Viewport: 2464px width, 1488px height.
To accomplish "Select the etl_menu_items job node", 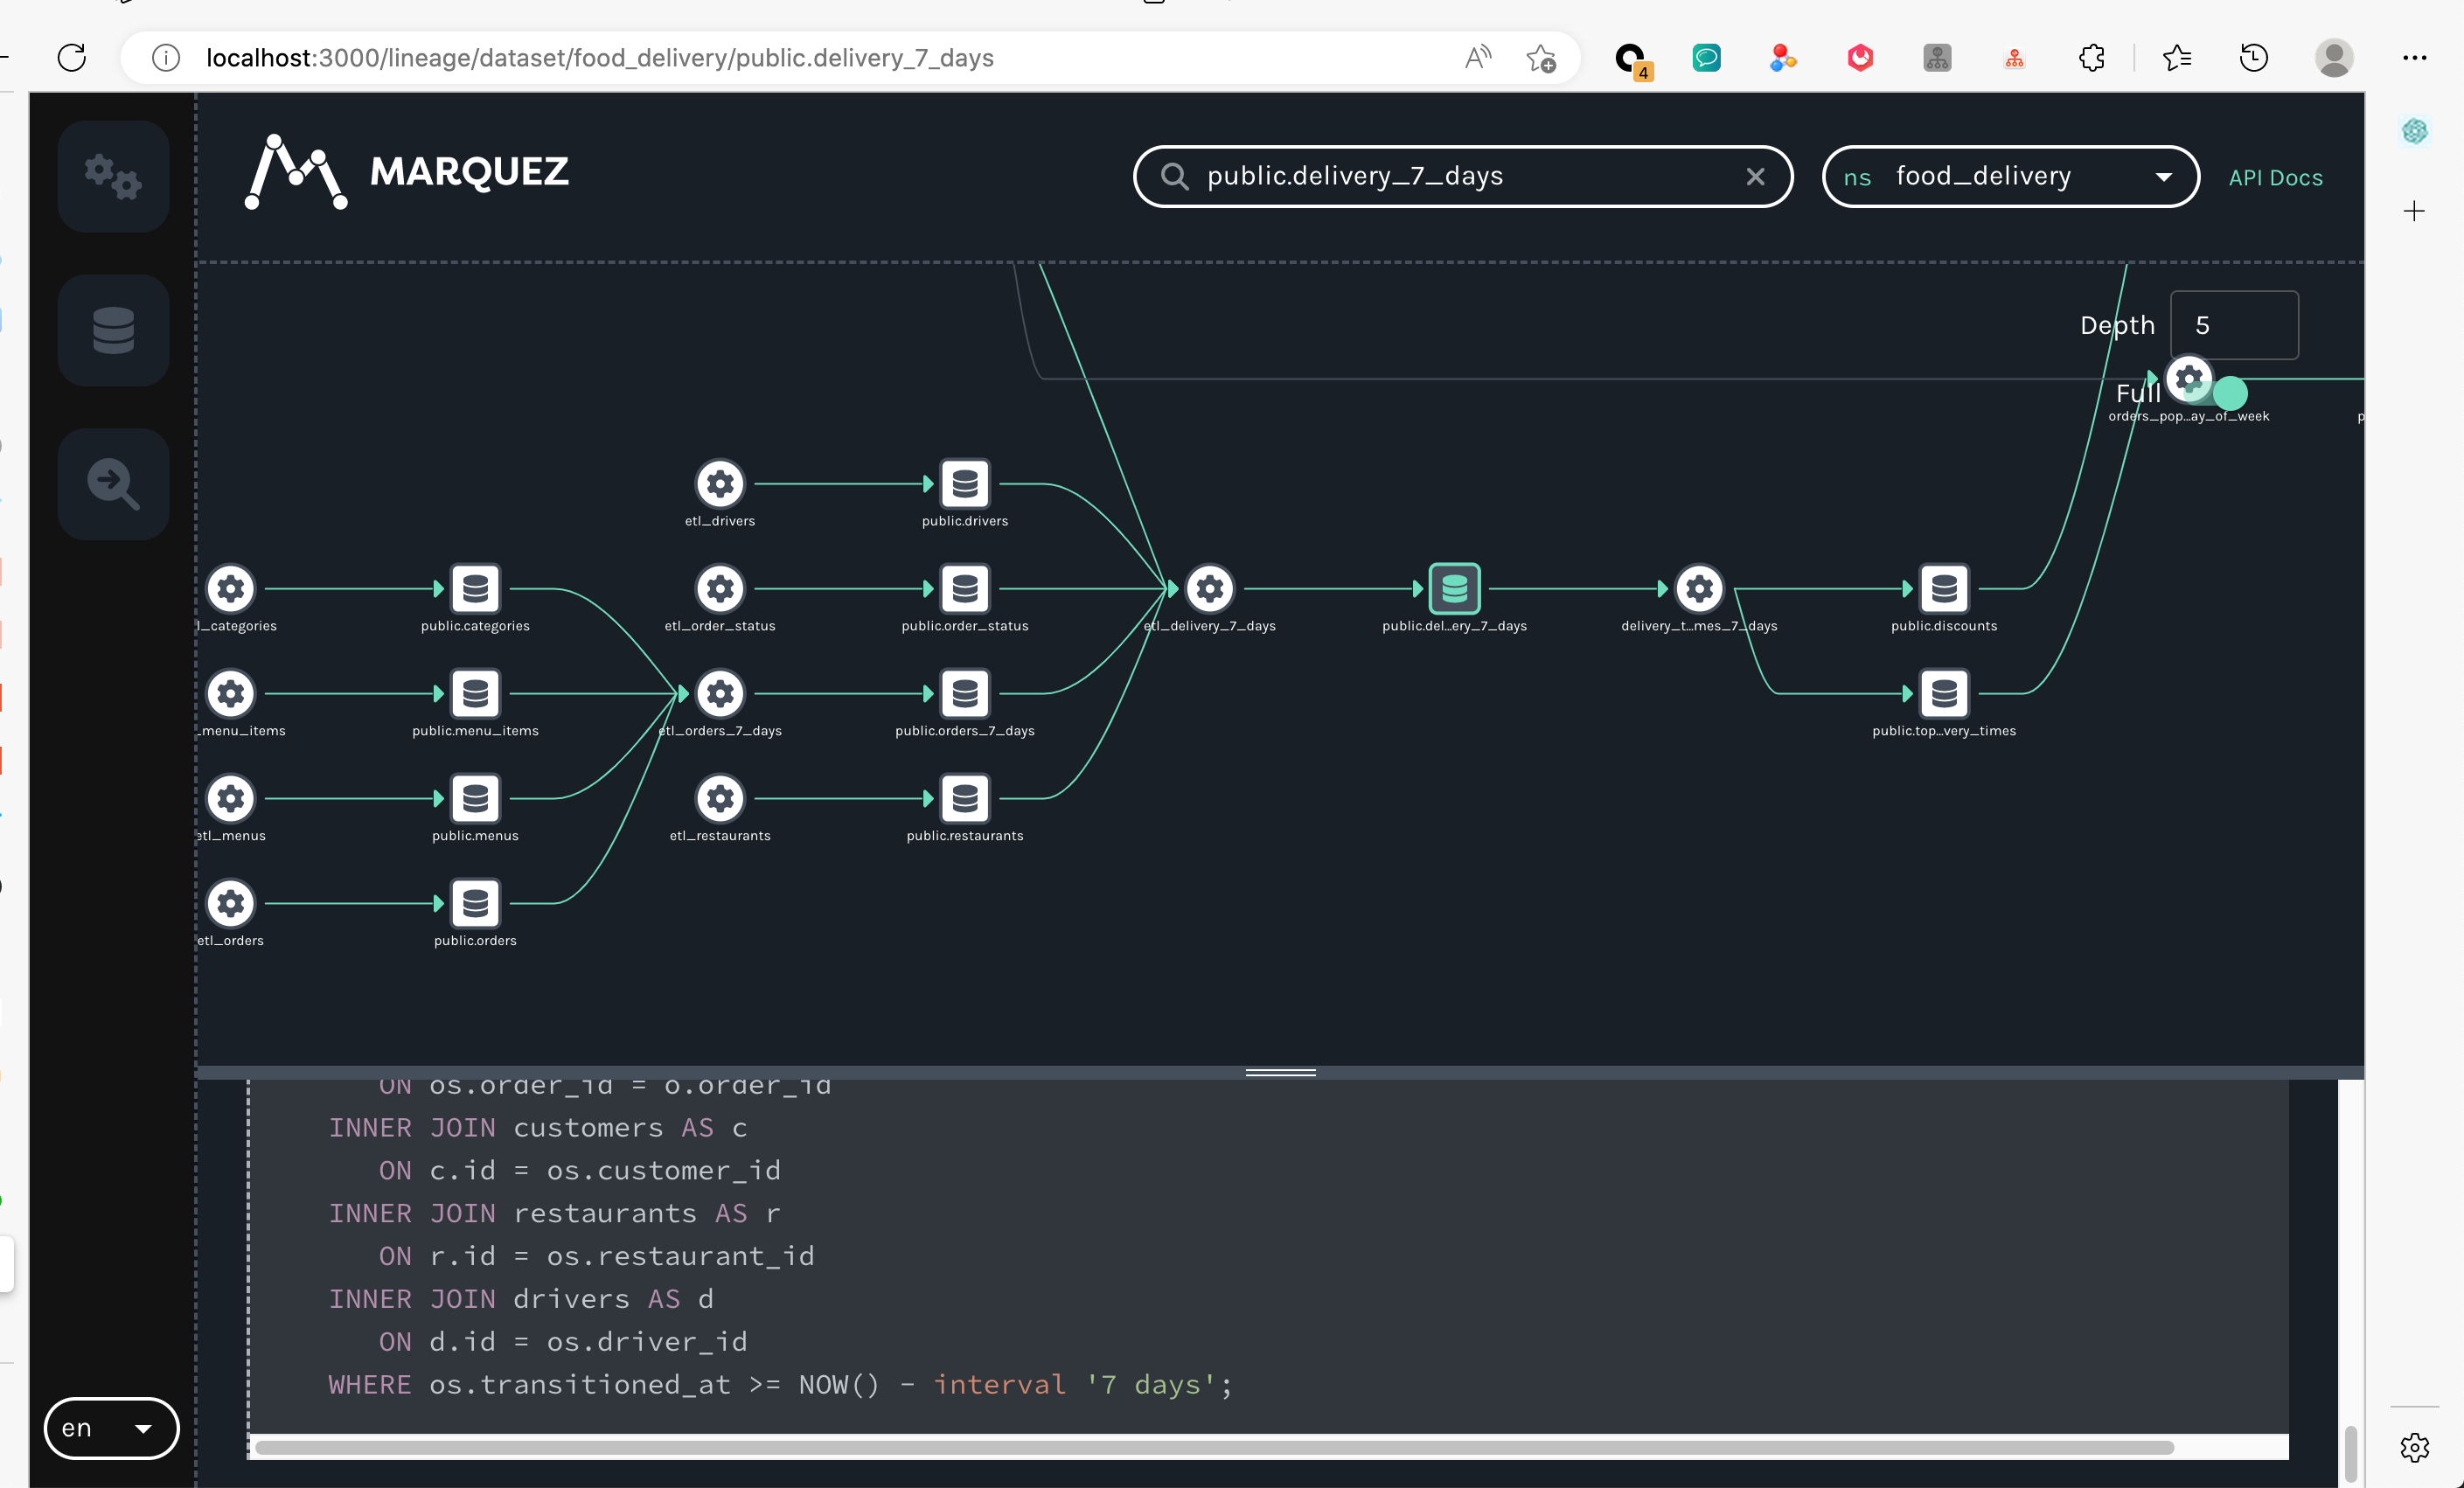I will [231, 694].
